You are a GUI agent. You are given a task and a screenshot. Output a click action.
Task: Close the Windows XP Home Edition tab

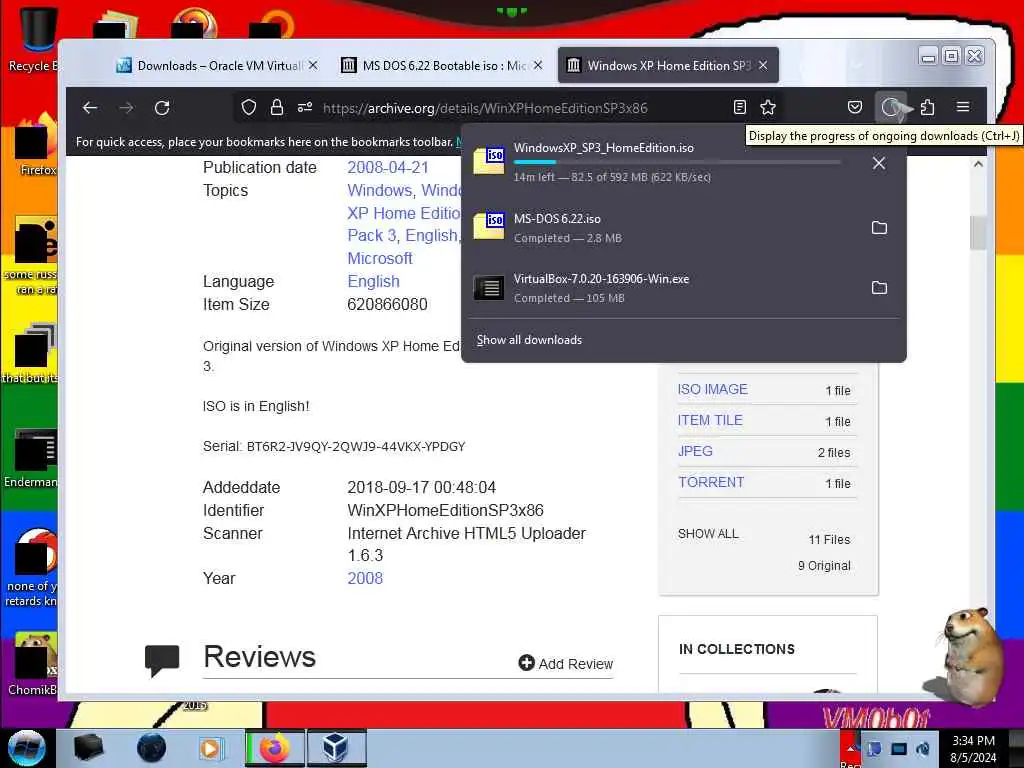[763, 65]
